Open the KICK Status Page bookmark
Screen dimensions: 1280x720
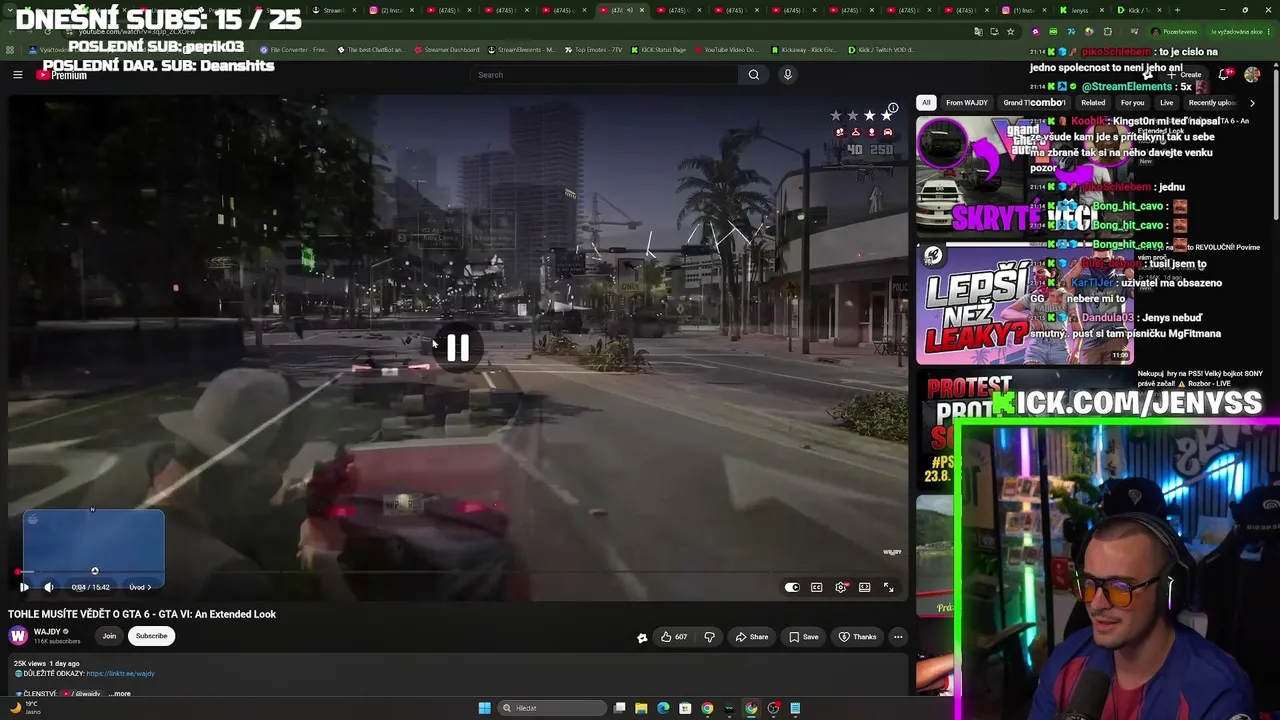658,50
